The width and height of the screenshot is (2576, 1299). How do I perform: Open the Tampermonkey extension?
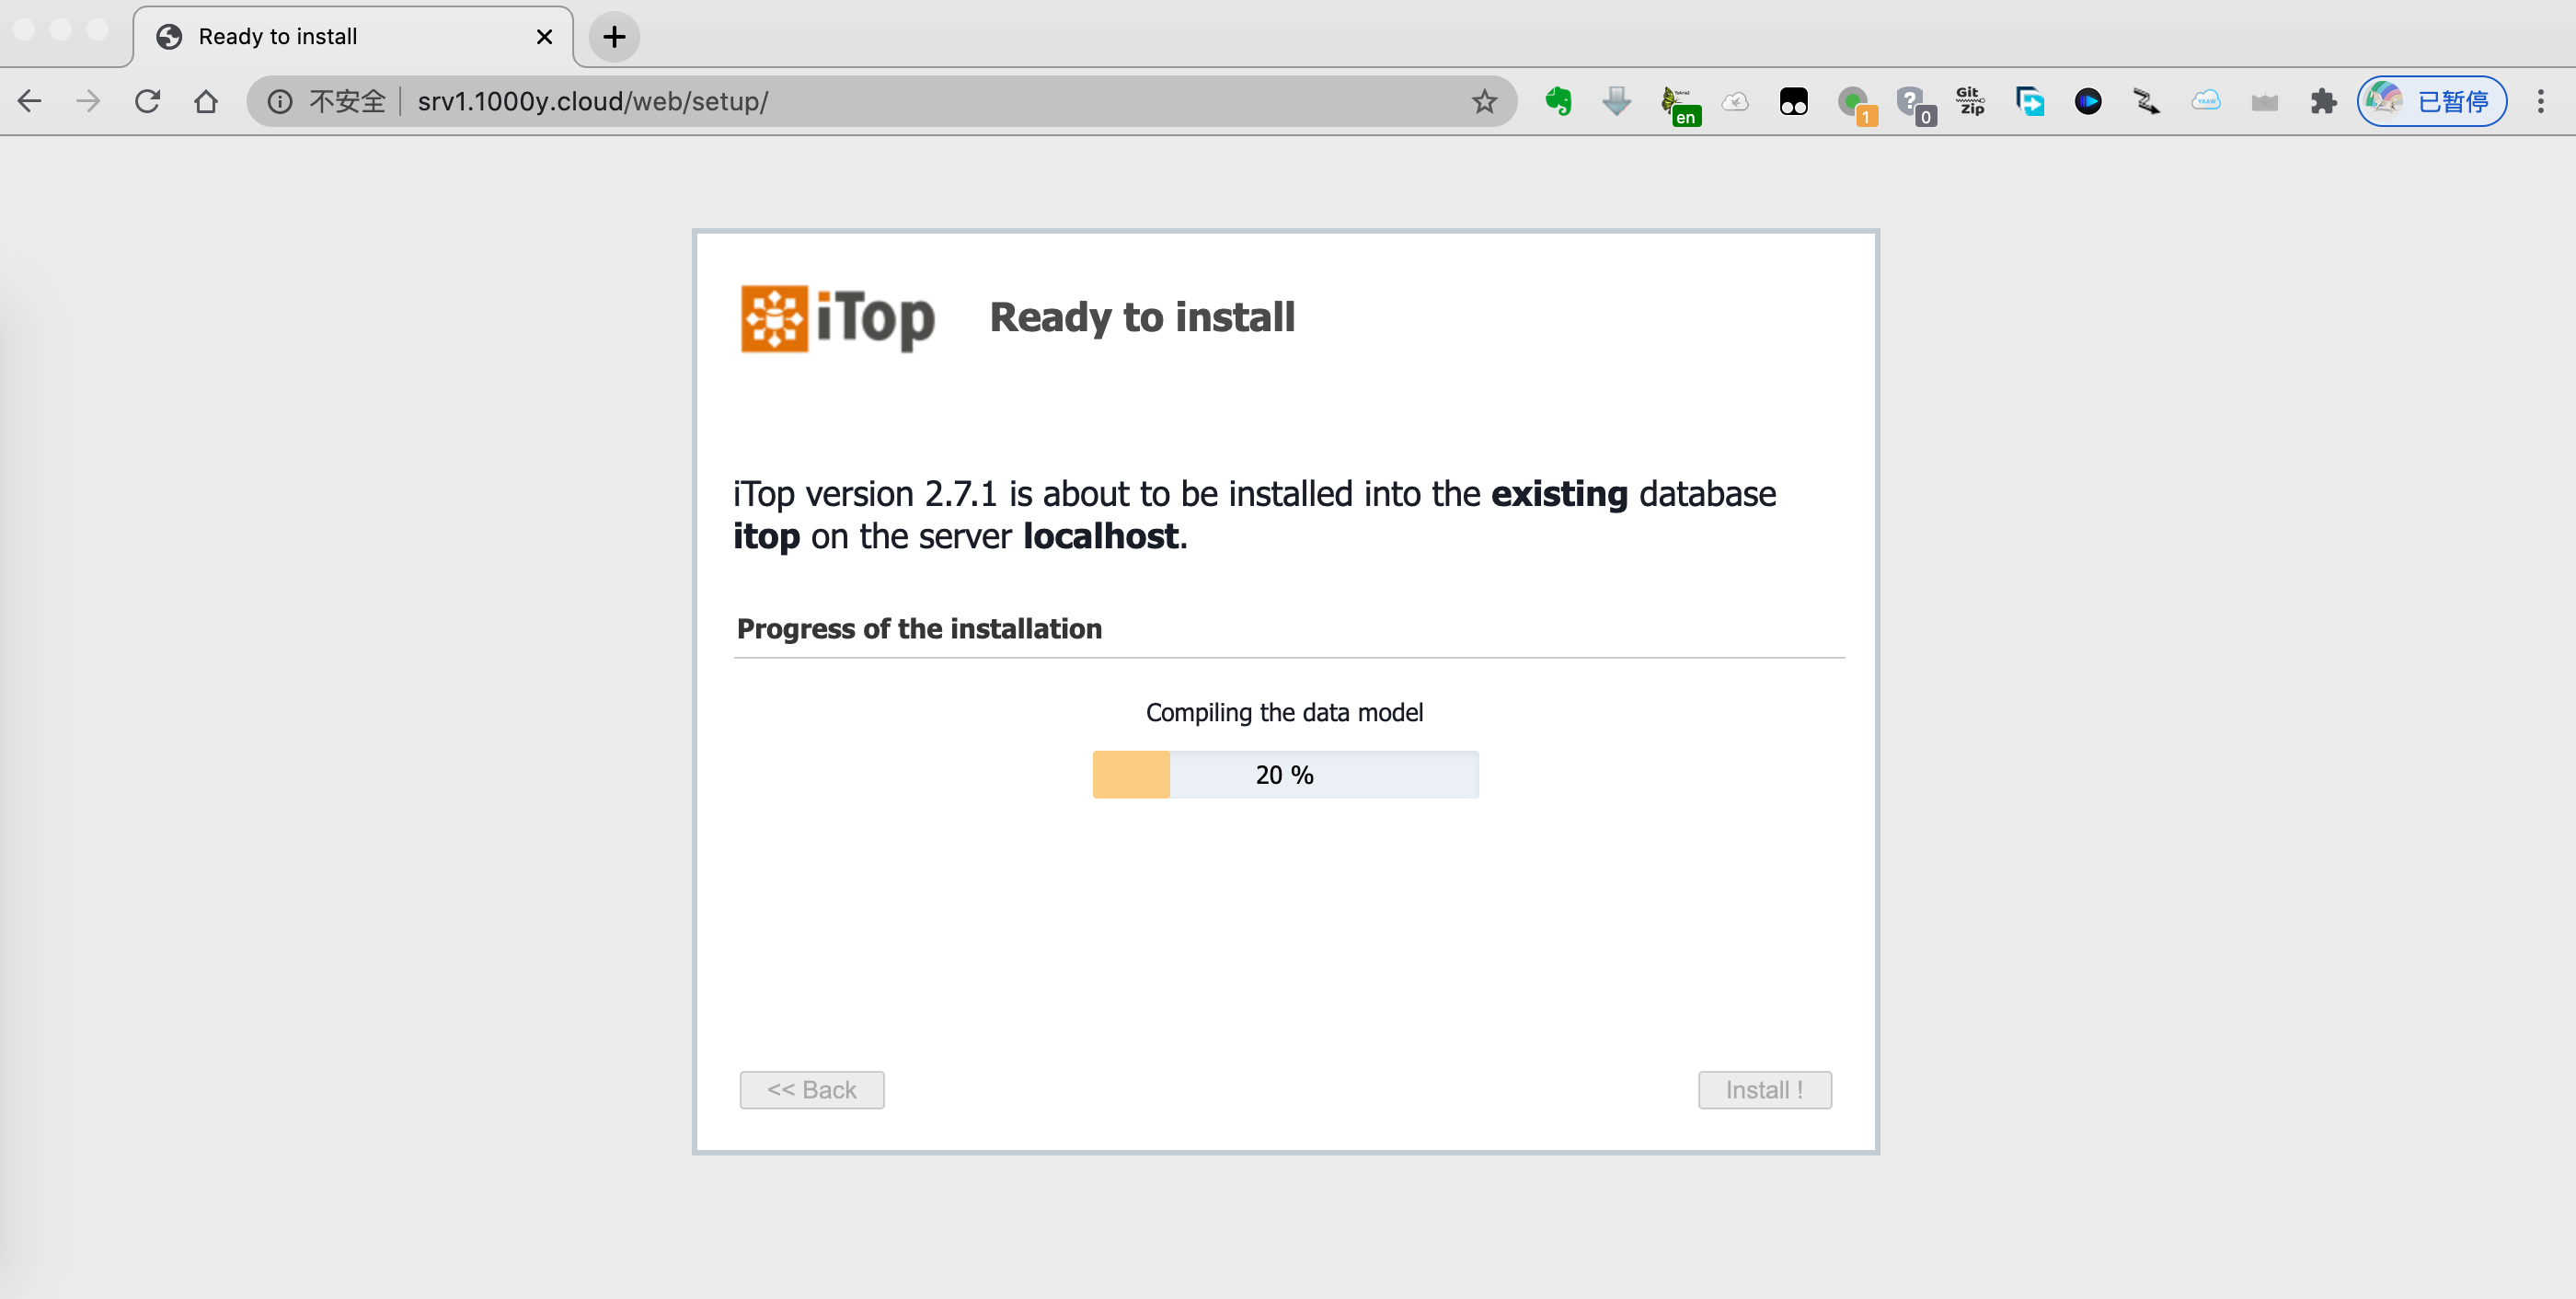click(1794, 101)
